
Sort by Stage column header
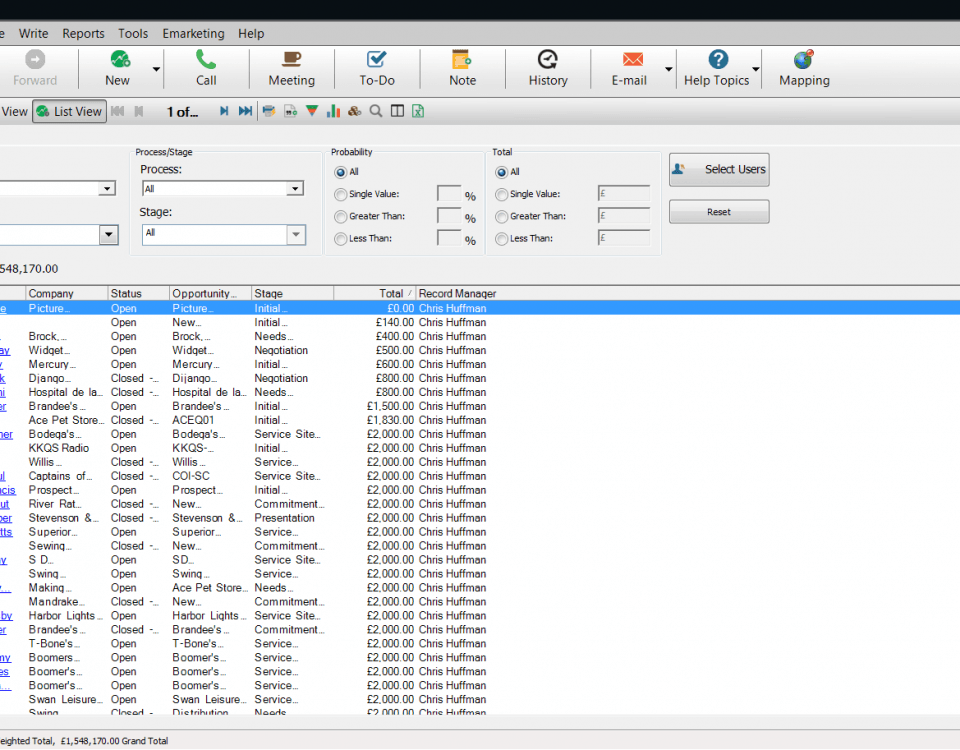click(x=293, y=293)
